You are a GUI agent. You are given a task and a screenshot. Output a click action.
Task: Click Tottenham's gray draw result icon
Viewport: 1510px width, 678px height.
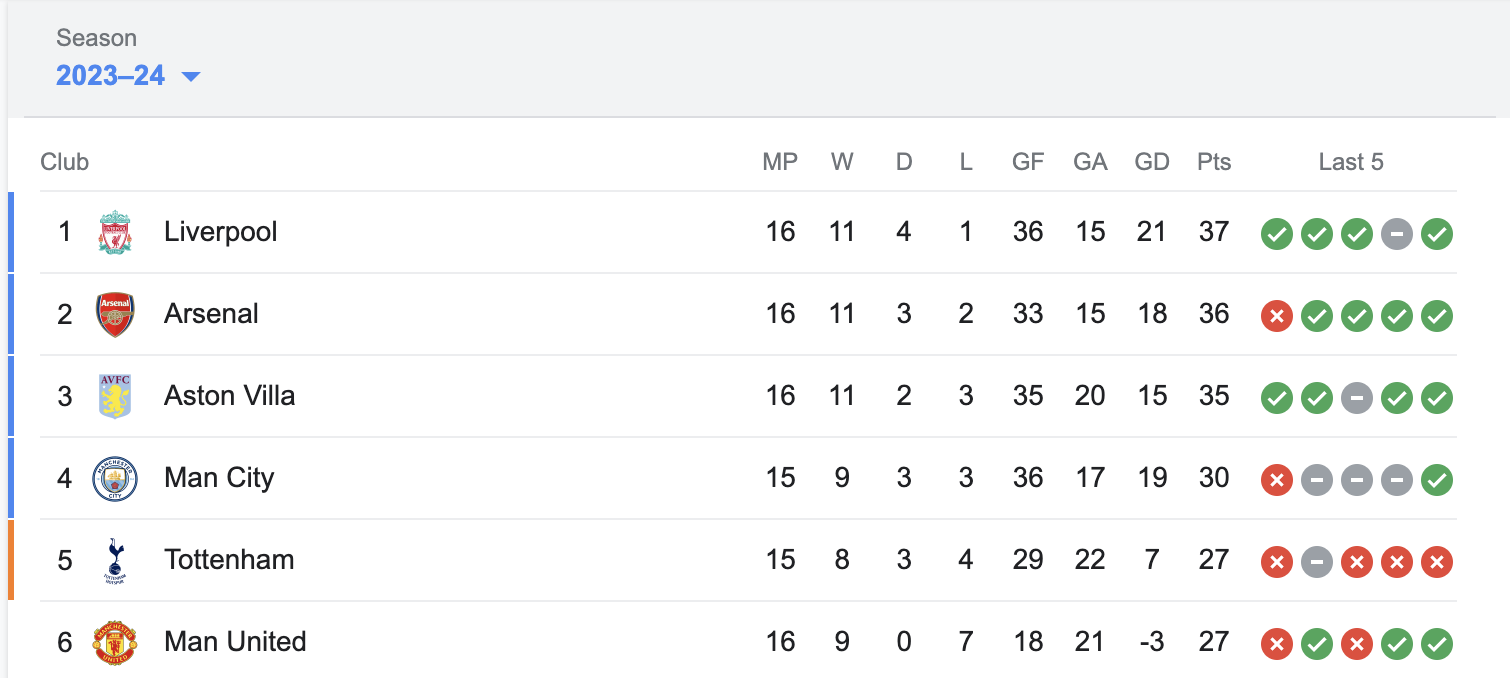pos(1317,563)
